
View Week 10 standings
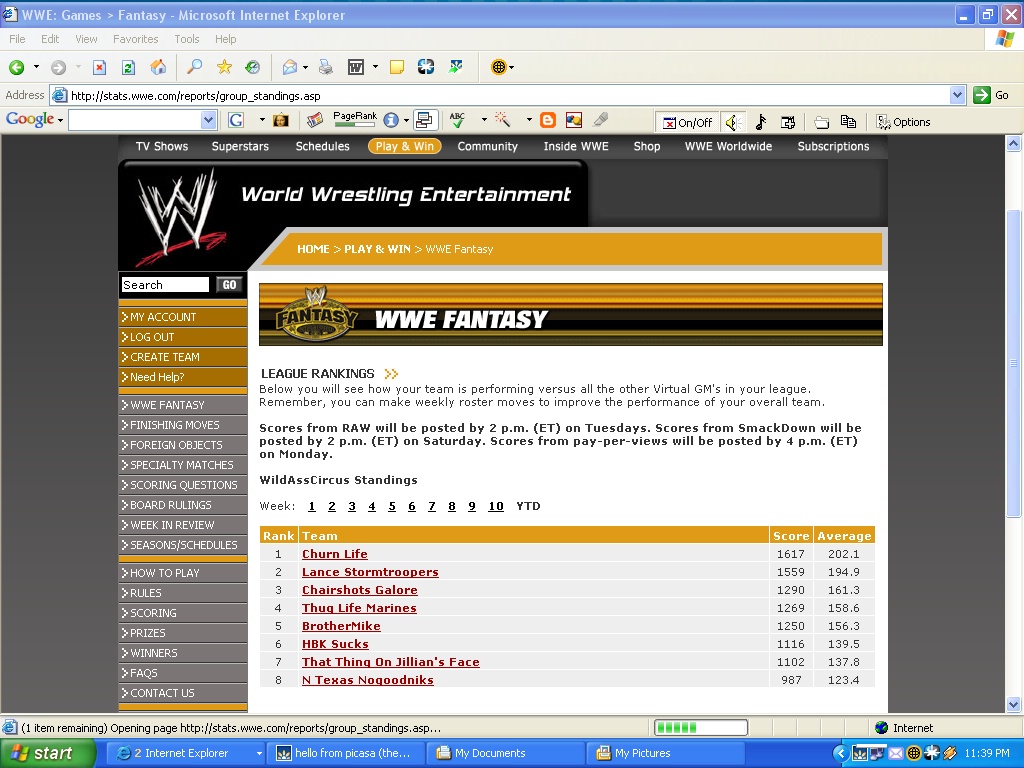point(496,506)
